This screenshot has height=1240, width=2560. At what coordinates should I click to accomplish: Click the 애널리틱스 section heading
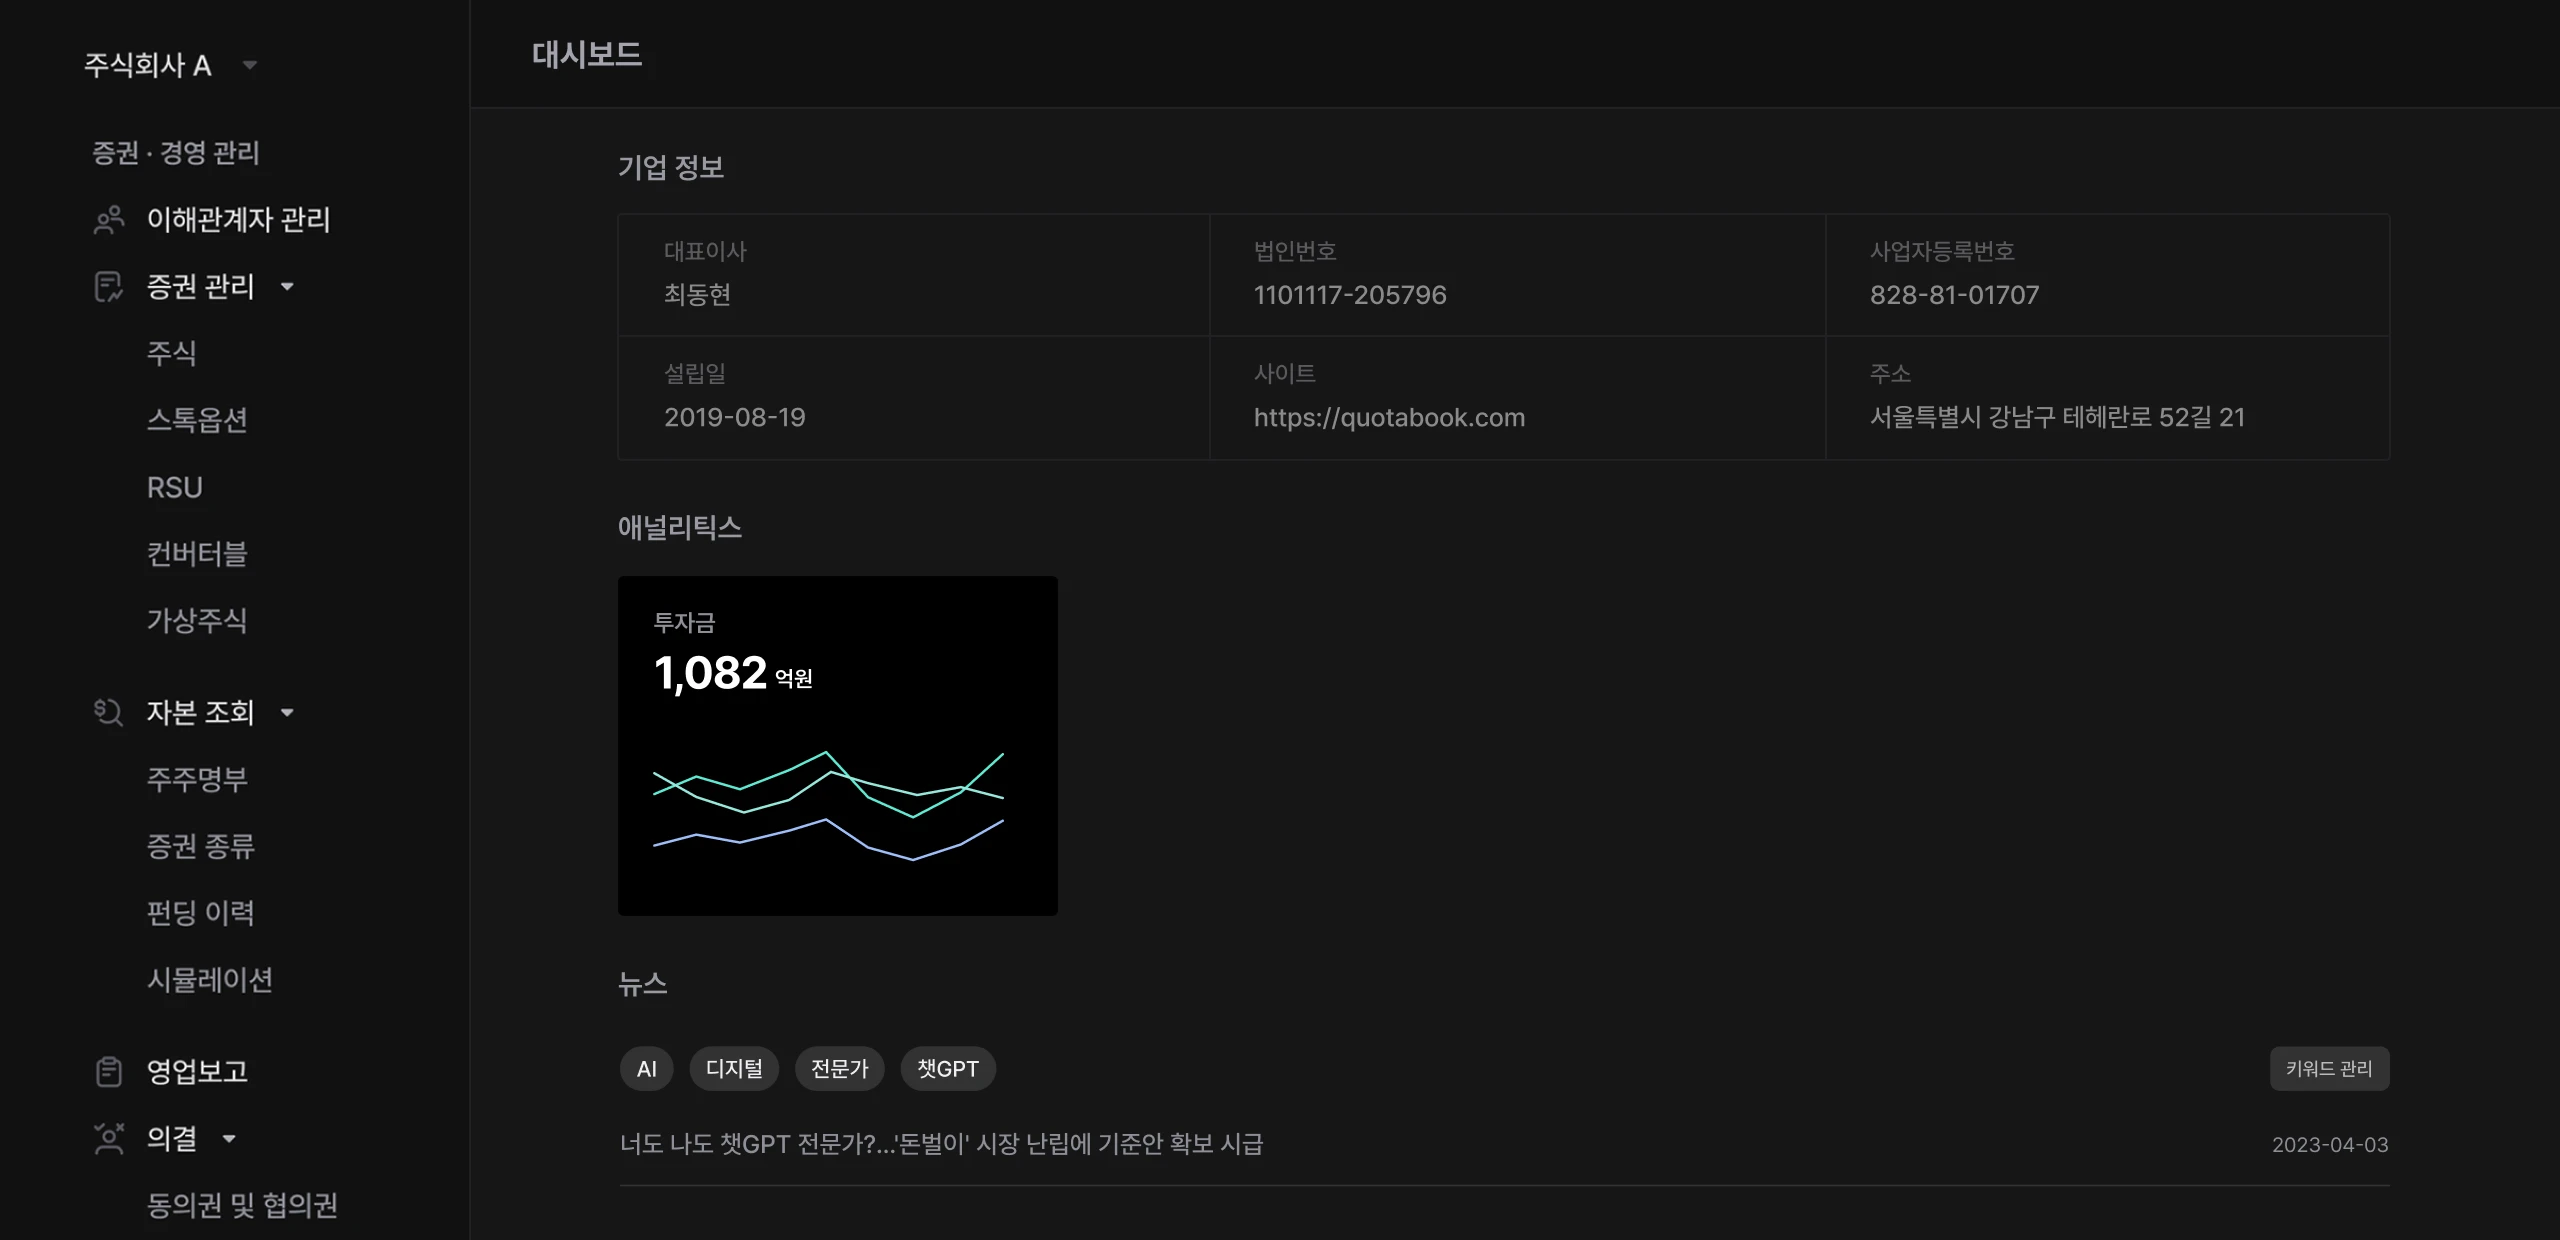[x=680, y=527]
